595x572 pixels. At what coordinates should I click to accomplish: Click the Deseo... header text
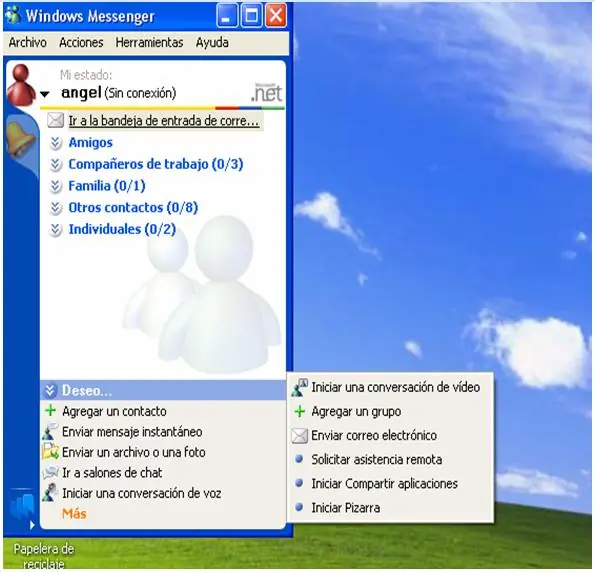(x=87, y=391)
